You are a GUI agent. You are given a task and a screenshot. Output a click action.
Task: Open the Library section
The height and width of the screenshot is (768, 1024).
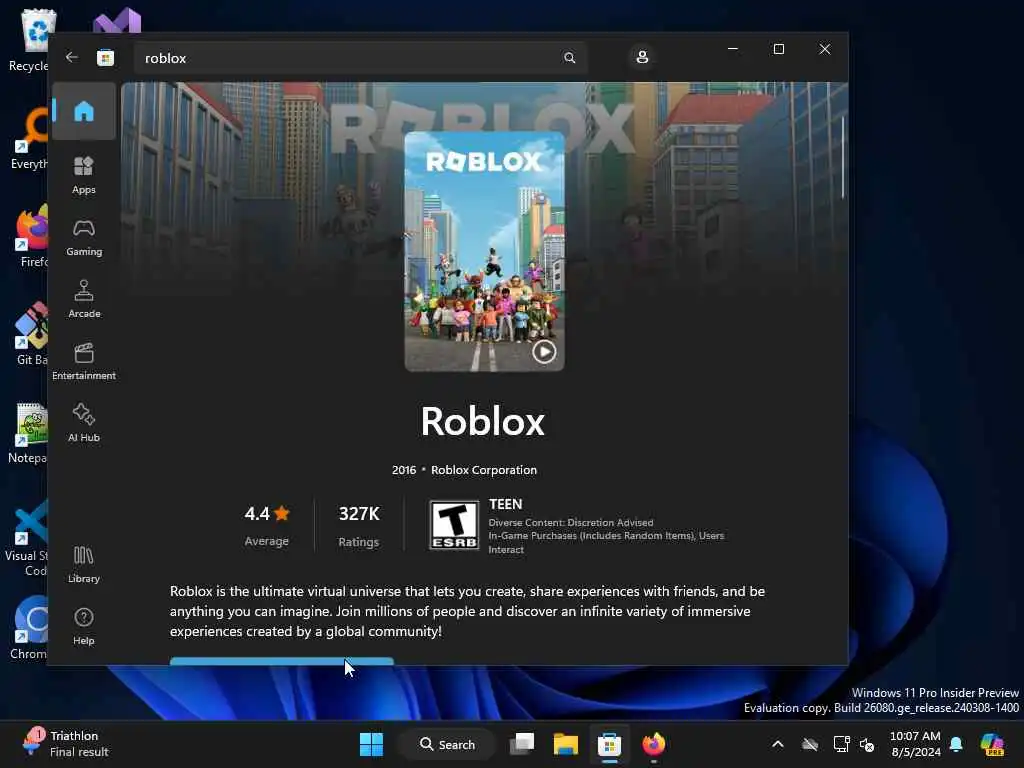[x=84, y=565]
